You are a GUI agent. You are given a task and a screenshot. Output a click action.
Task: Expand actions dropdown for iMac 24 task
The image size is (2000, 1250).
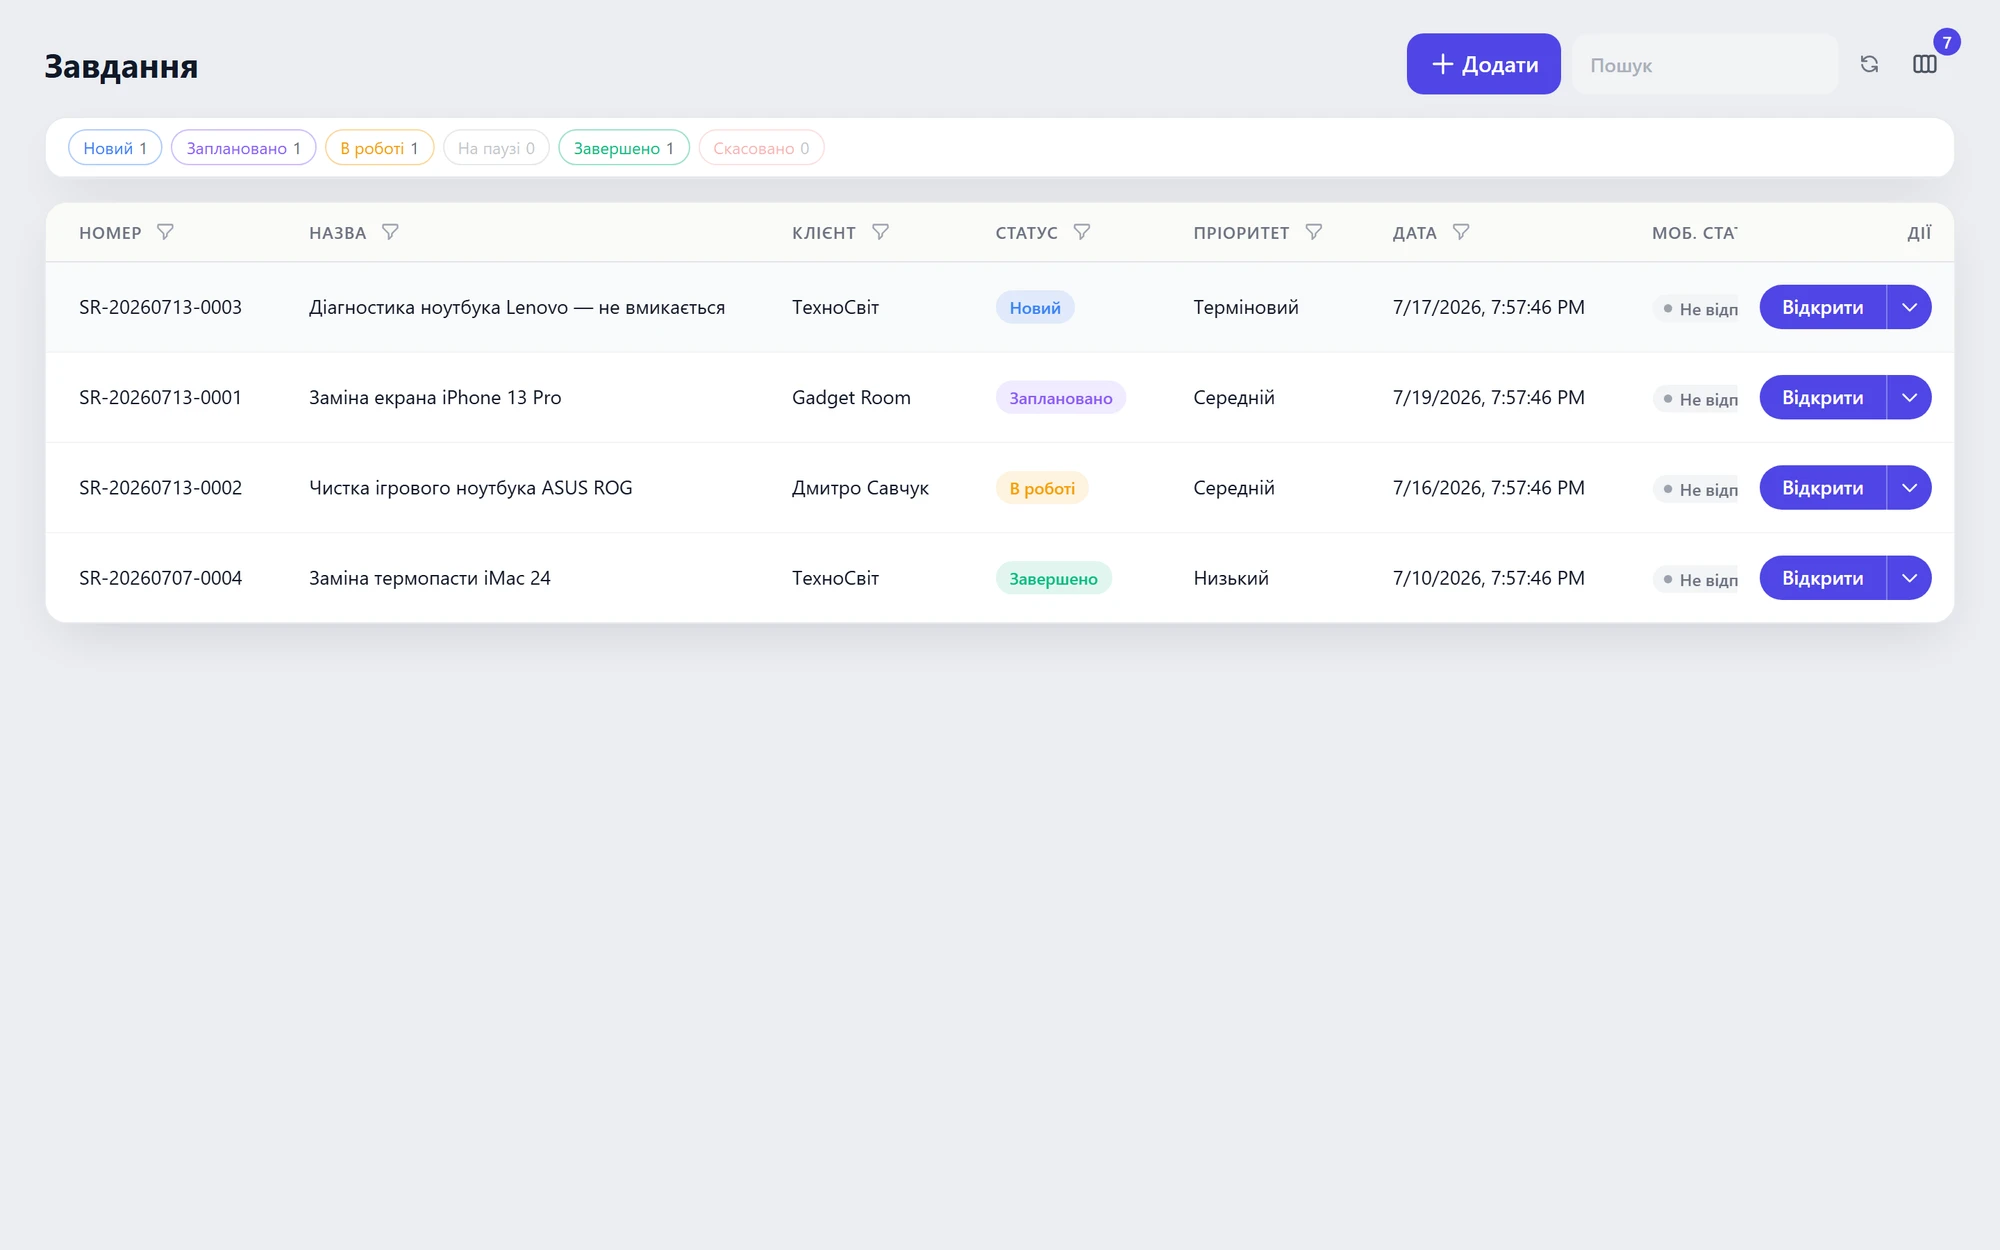coord(1909,578)
